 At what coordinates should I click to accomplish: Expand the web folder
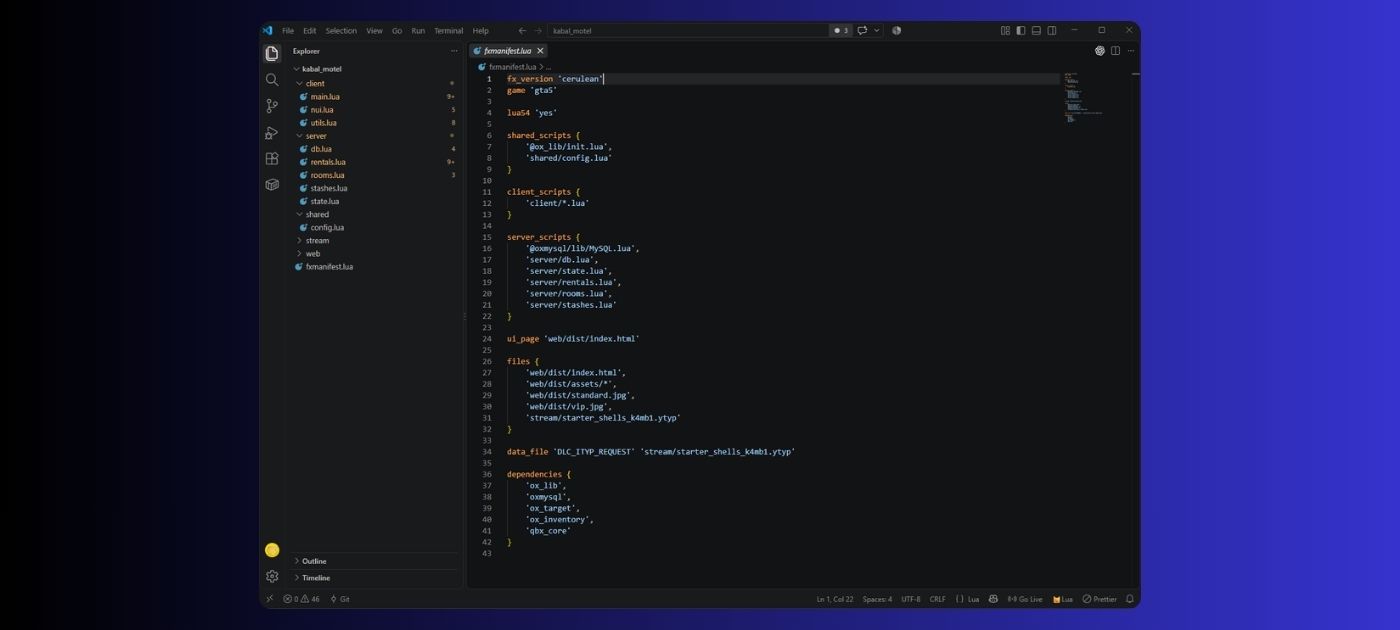pyautogui.click(x=376, y=253)
